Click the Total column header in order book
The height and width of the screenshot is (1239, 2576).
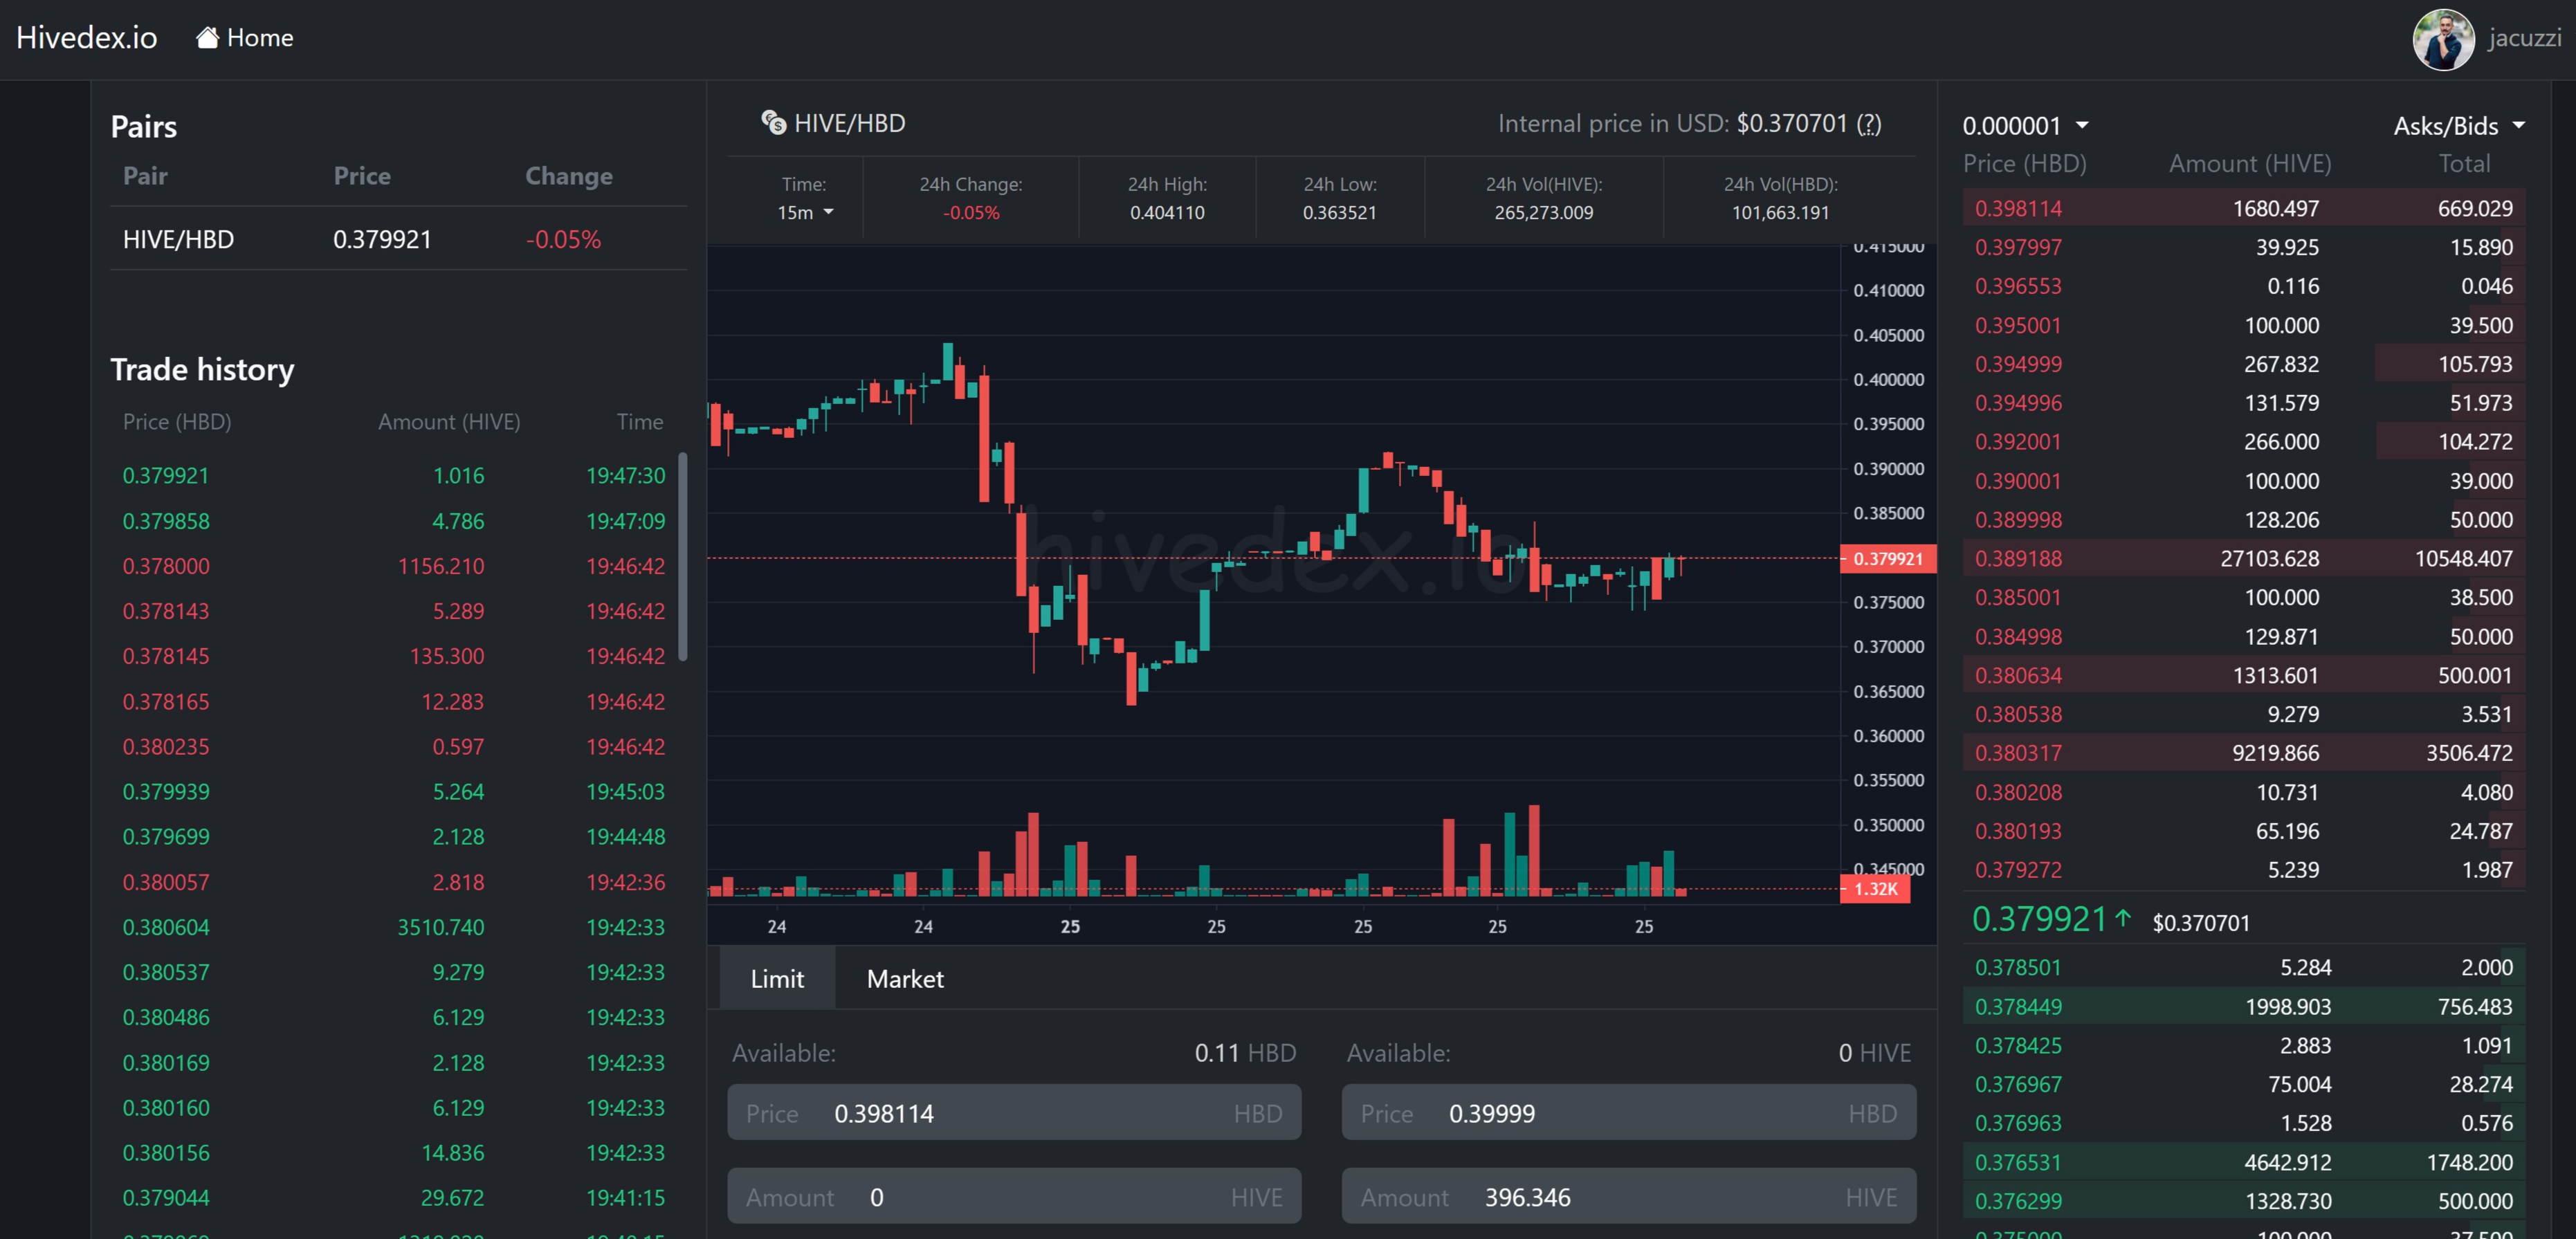point(2464,163)
